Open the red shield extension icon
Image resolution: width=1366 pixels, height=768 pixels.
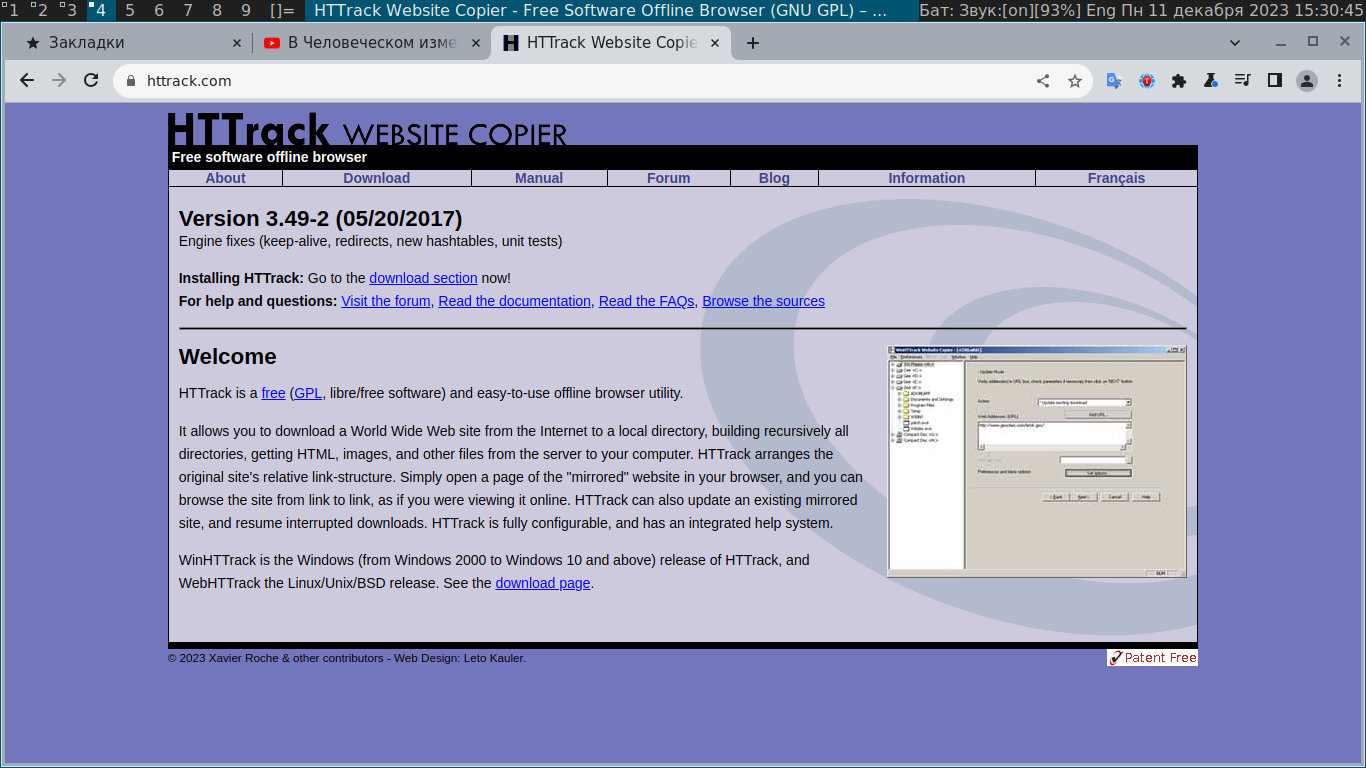1147,81
